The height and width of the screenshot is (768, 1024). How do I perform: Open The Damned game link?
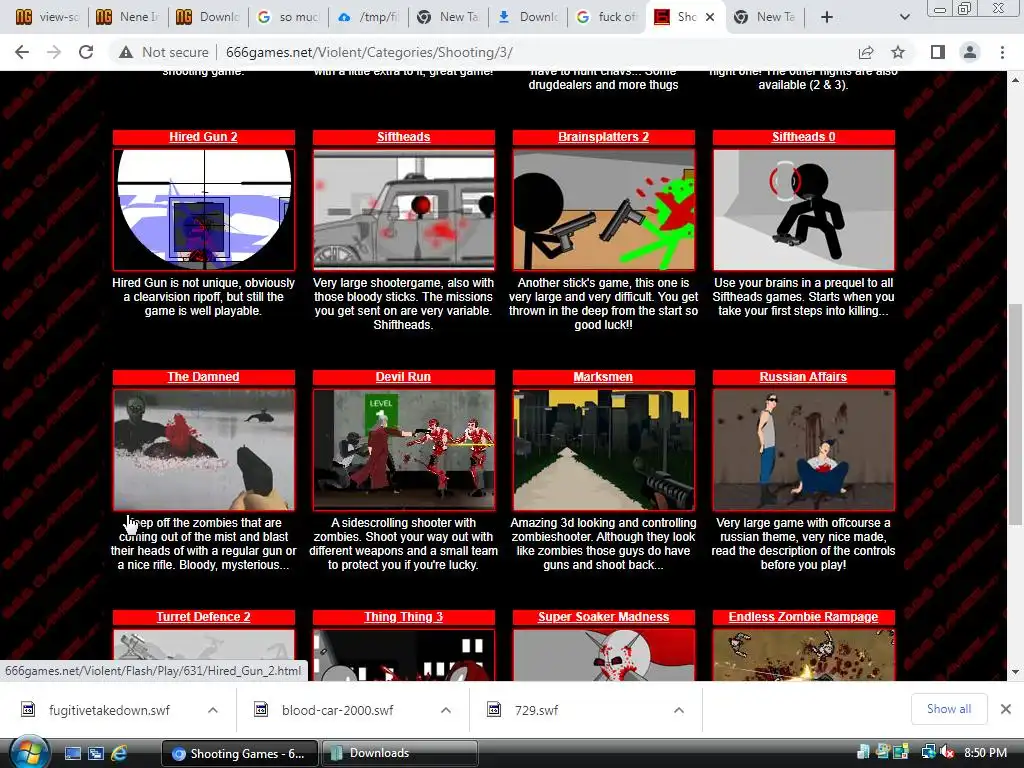(203, 377)
